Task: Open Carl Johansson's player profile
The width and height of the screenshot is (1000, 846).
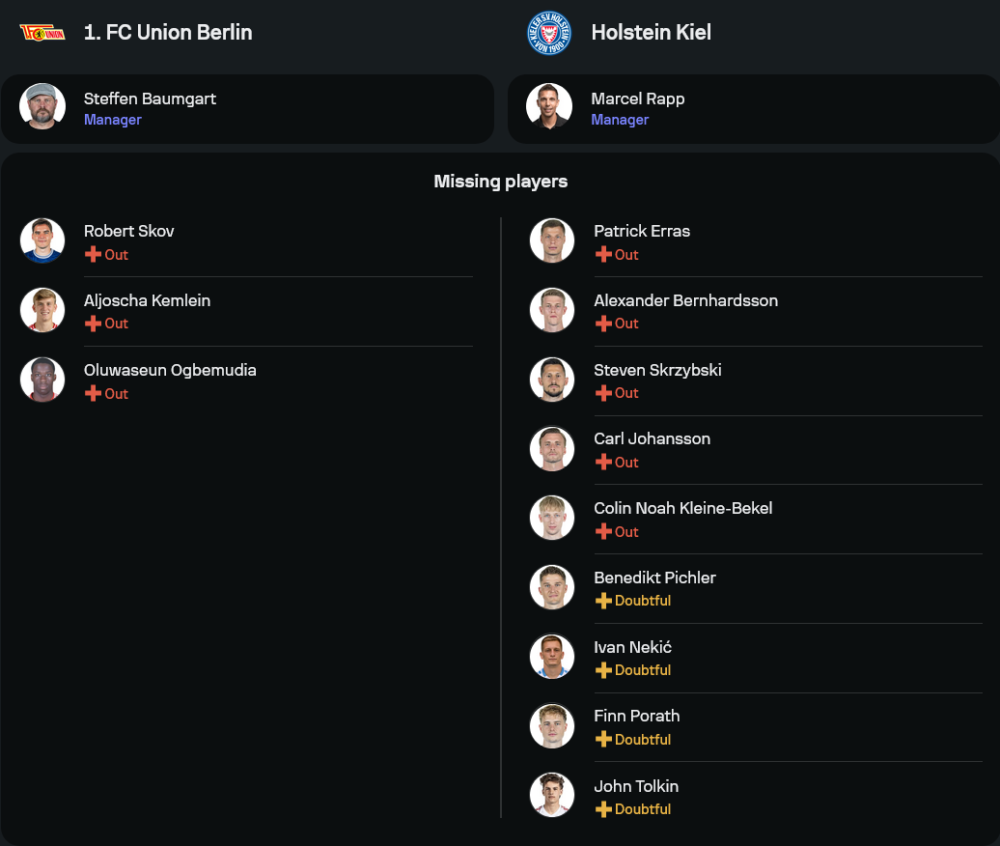Action: click(652, 439)
